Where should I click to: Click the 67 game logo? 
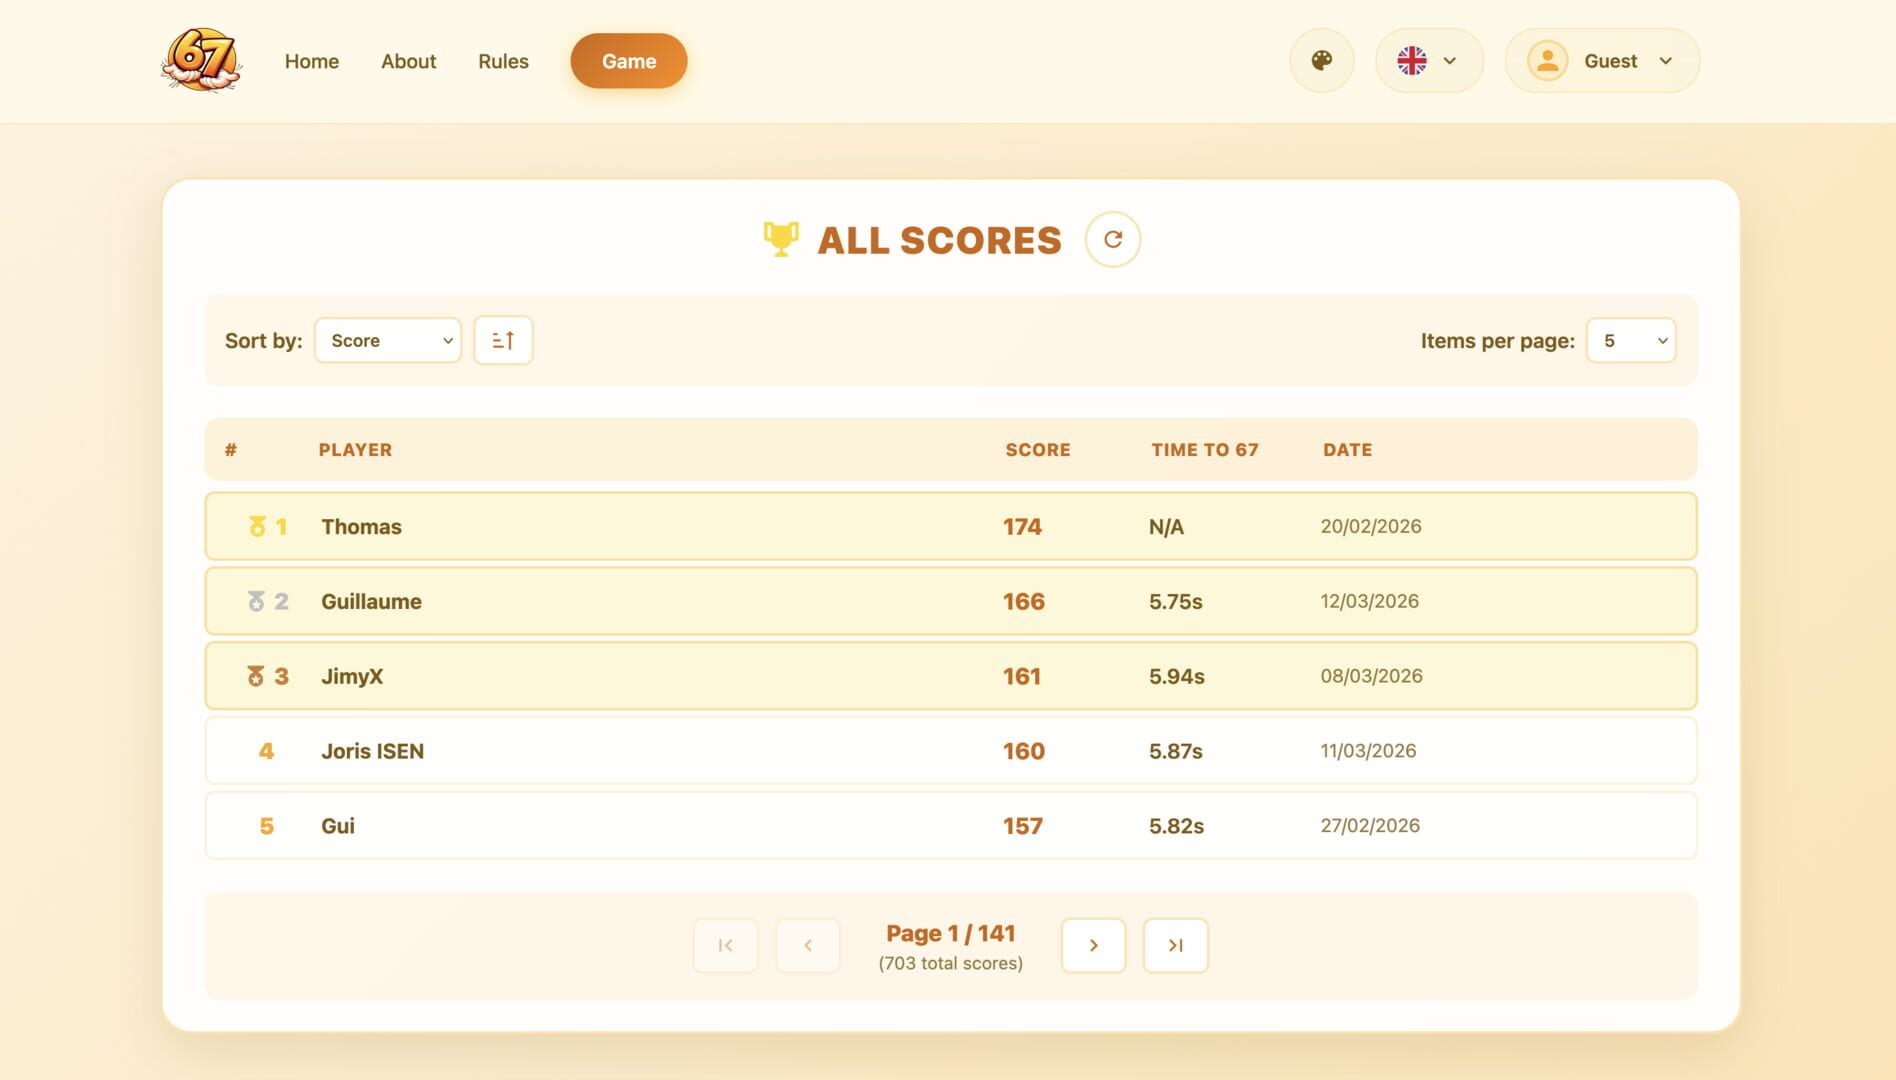[x=201, y=60]
